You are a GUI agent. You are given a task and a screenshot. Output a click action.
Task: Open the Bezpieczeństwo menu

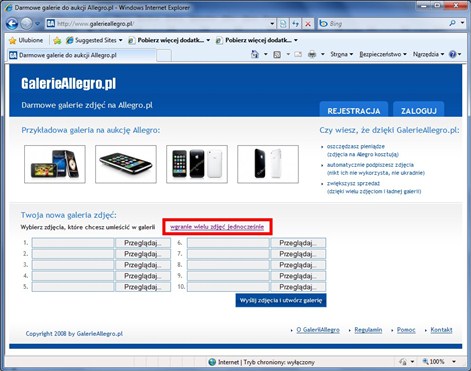point(383,54)
